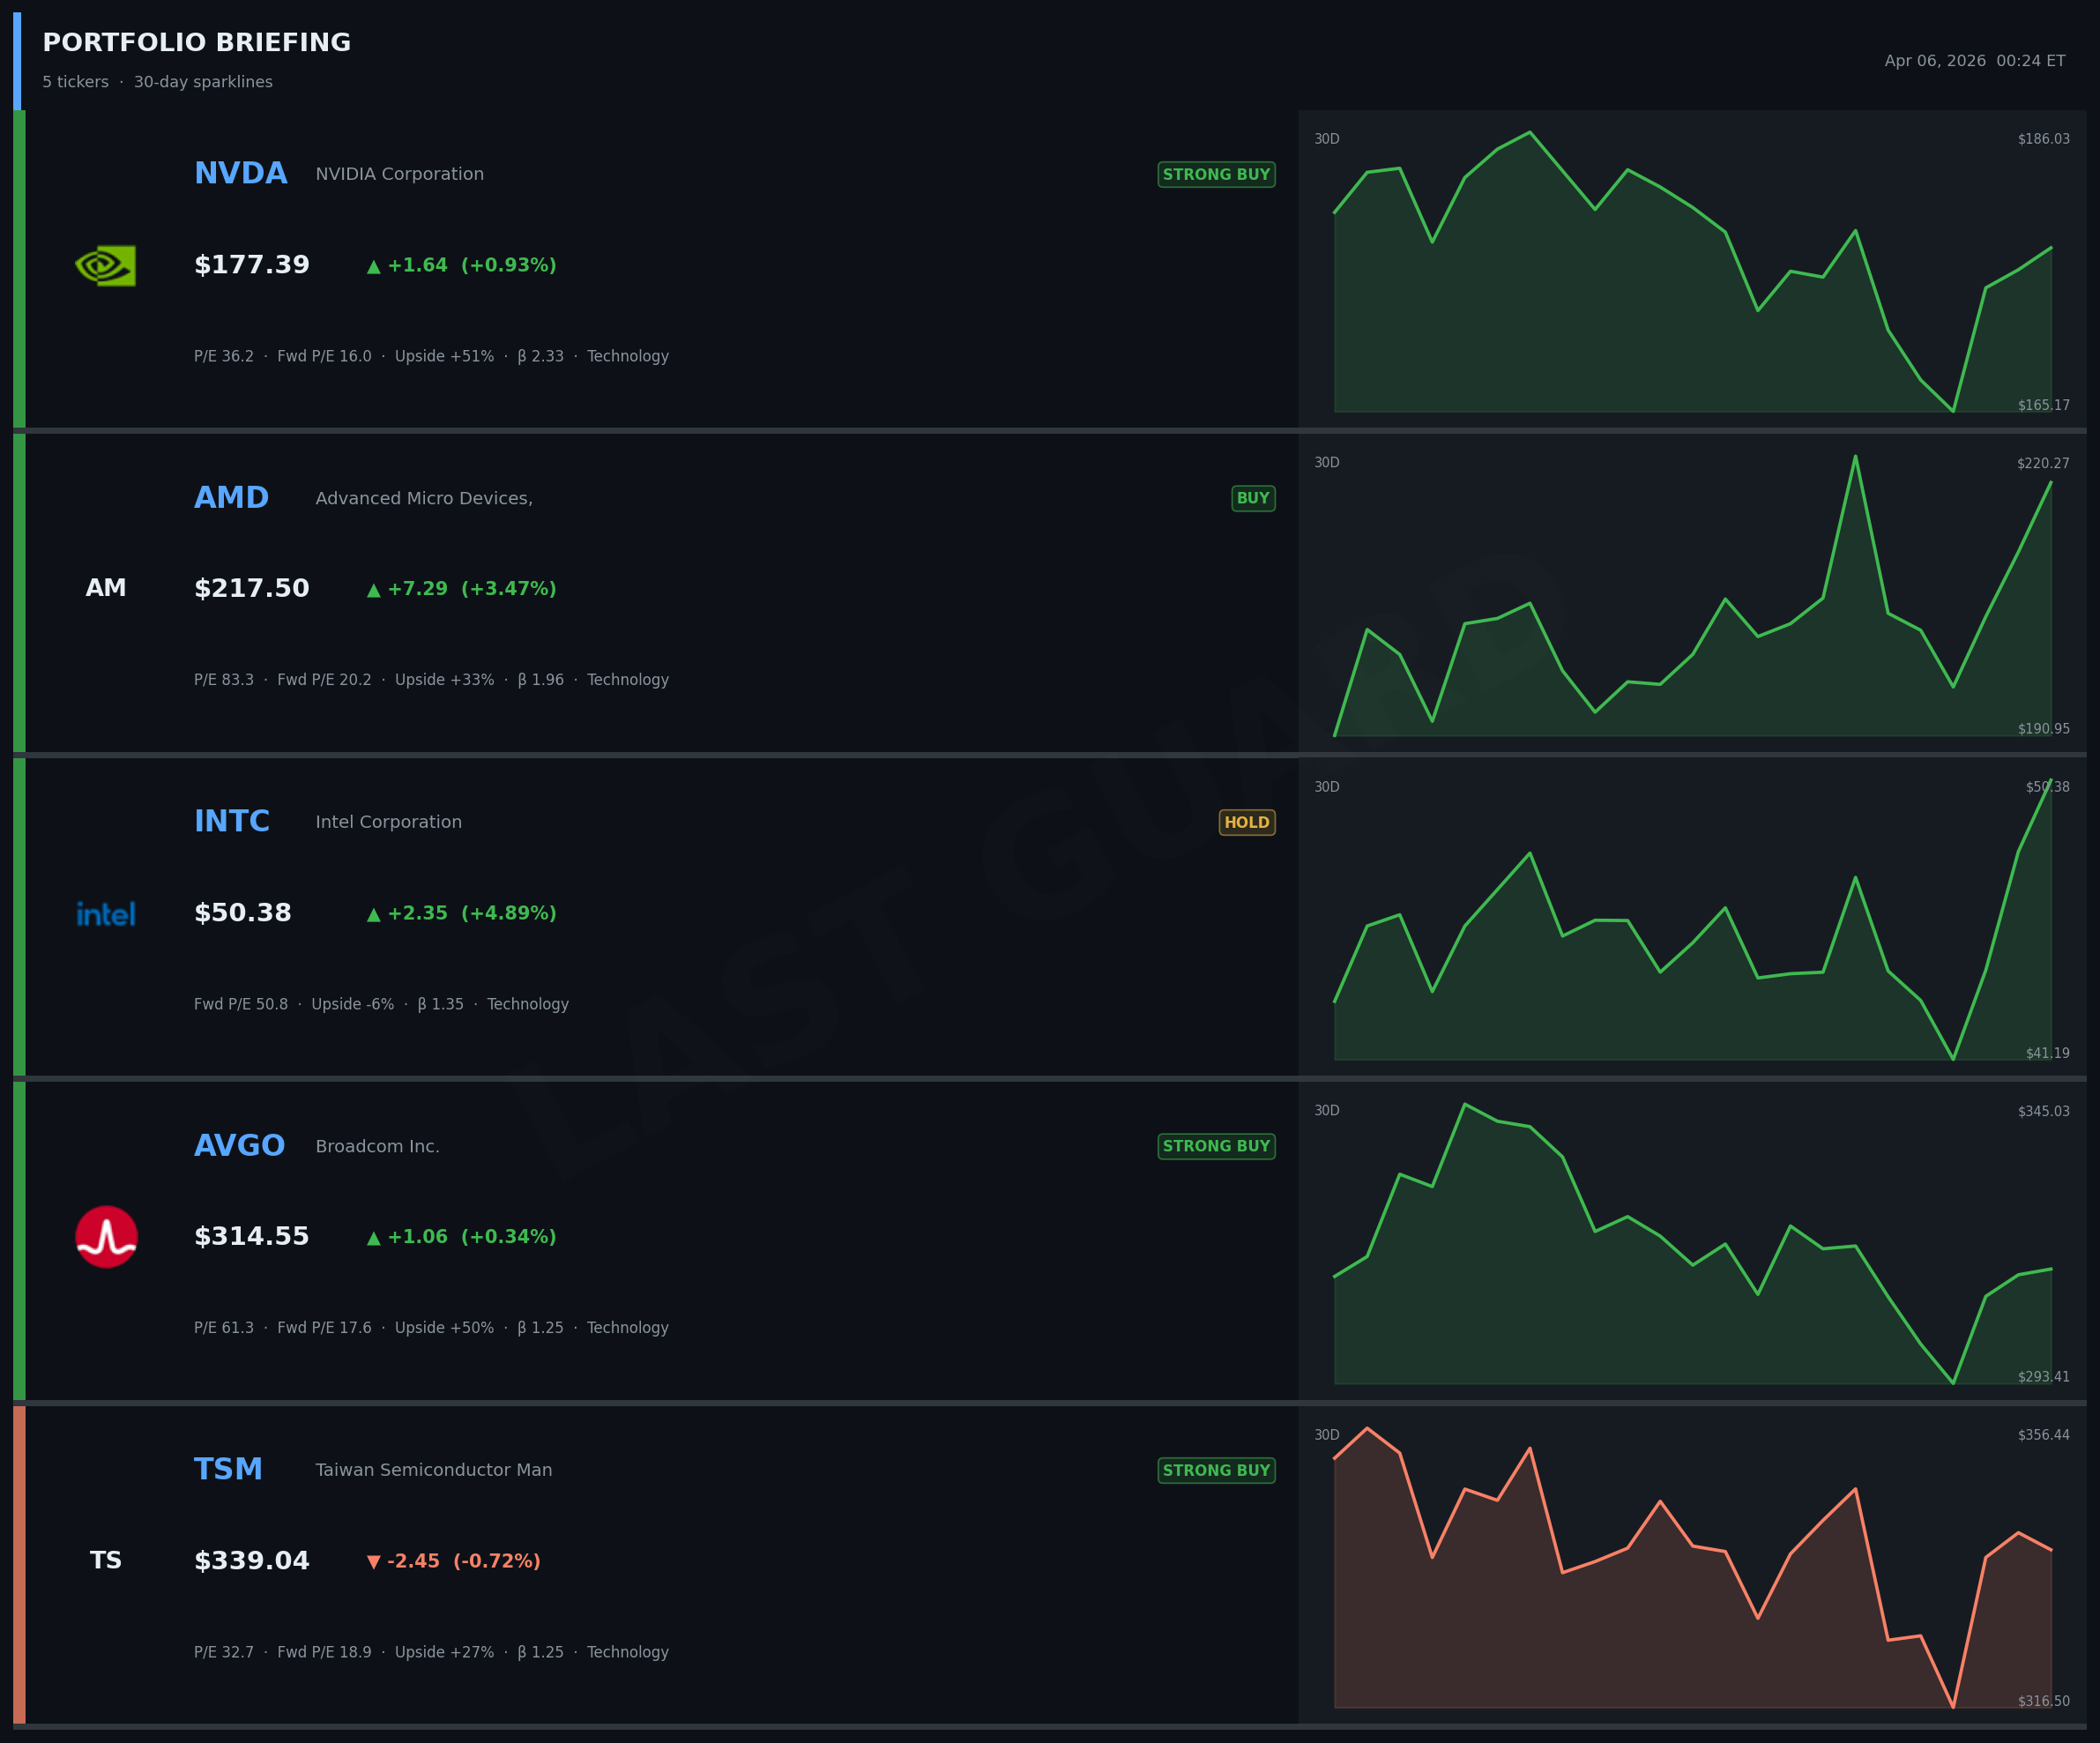Image resolution: width=2100 pixels, height=1743 pixels.
Task: Click the green up arrow beside +7.29
Action: tap(373, 590)
